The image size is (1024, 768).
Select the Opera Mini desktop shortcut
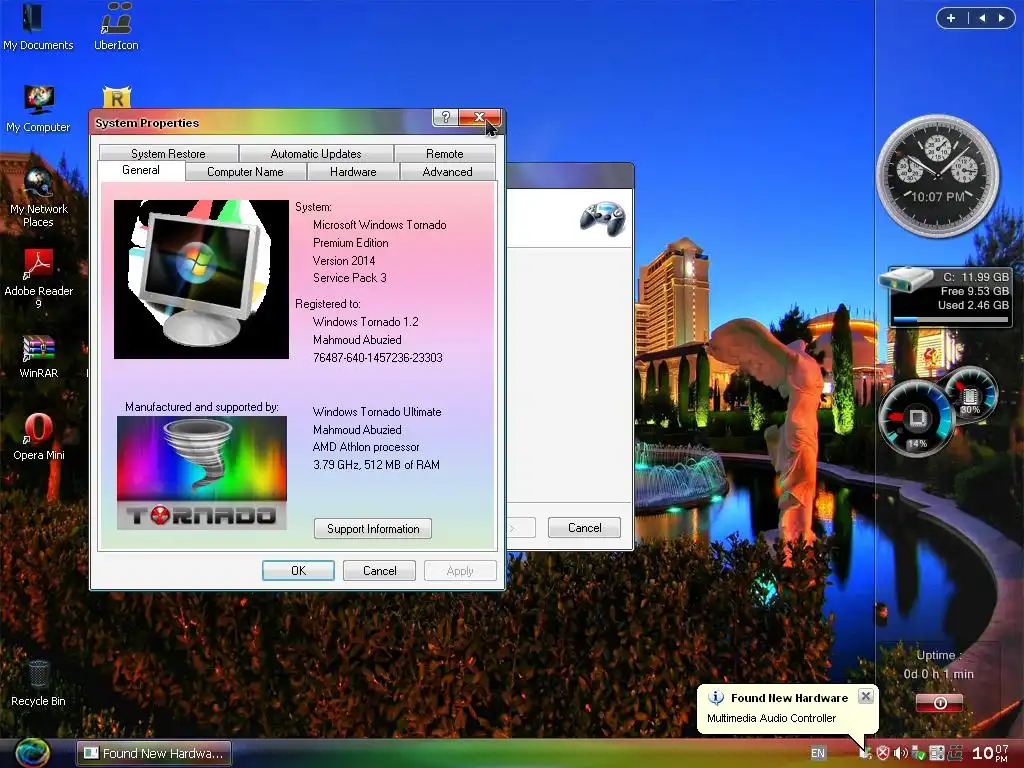(39, 437)
